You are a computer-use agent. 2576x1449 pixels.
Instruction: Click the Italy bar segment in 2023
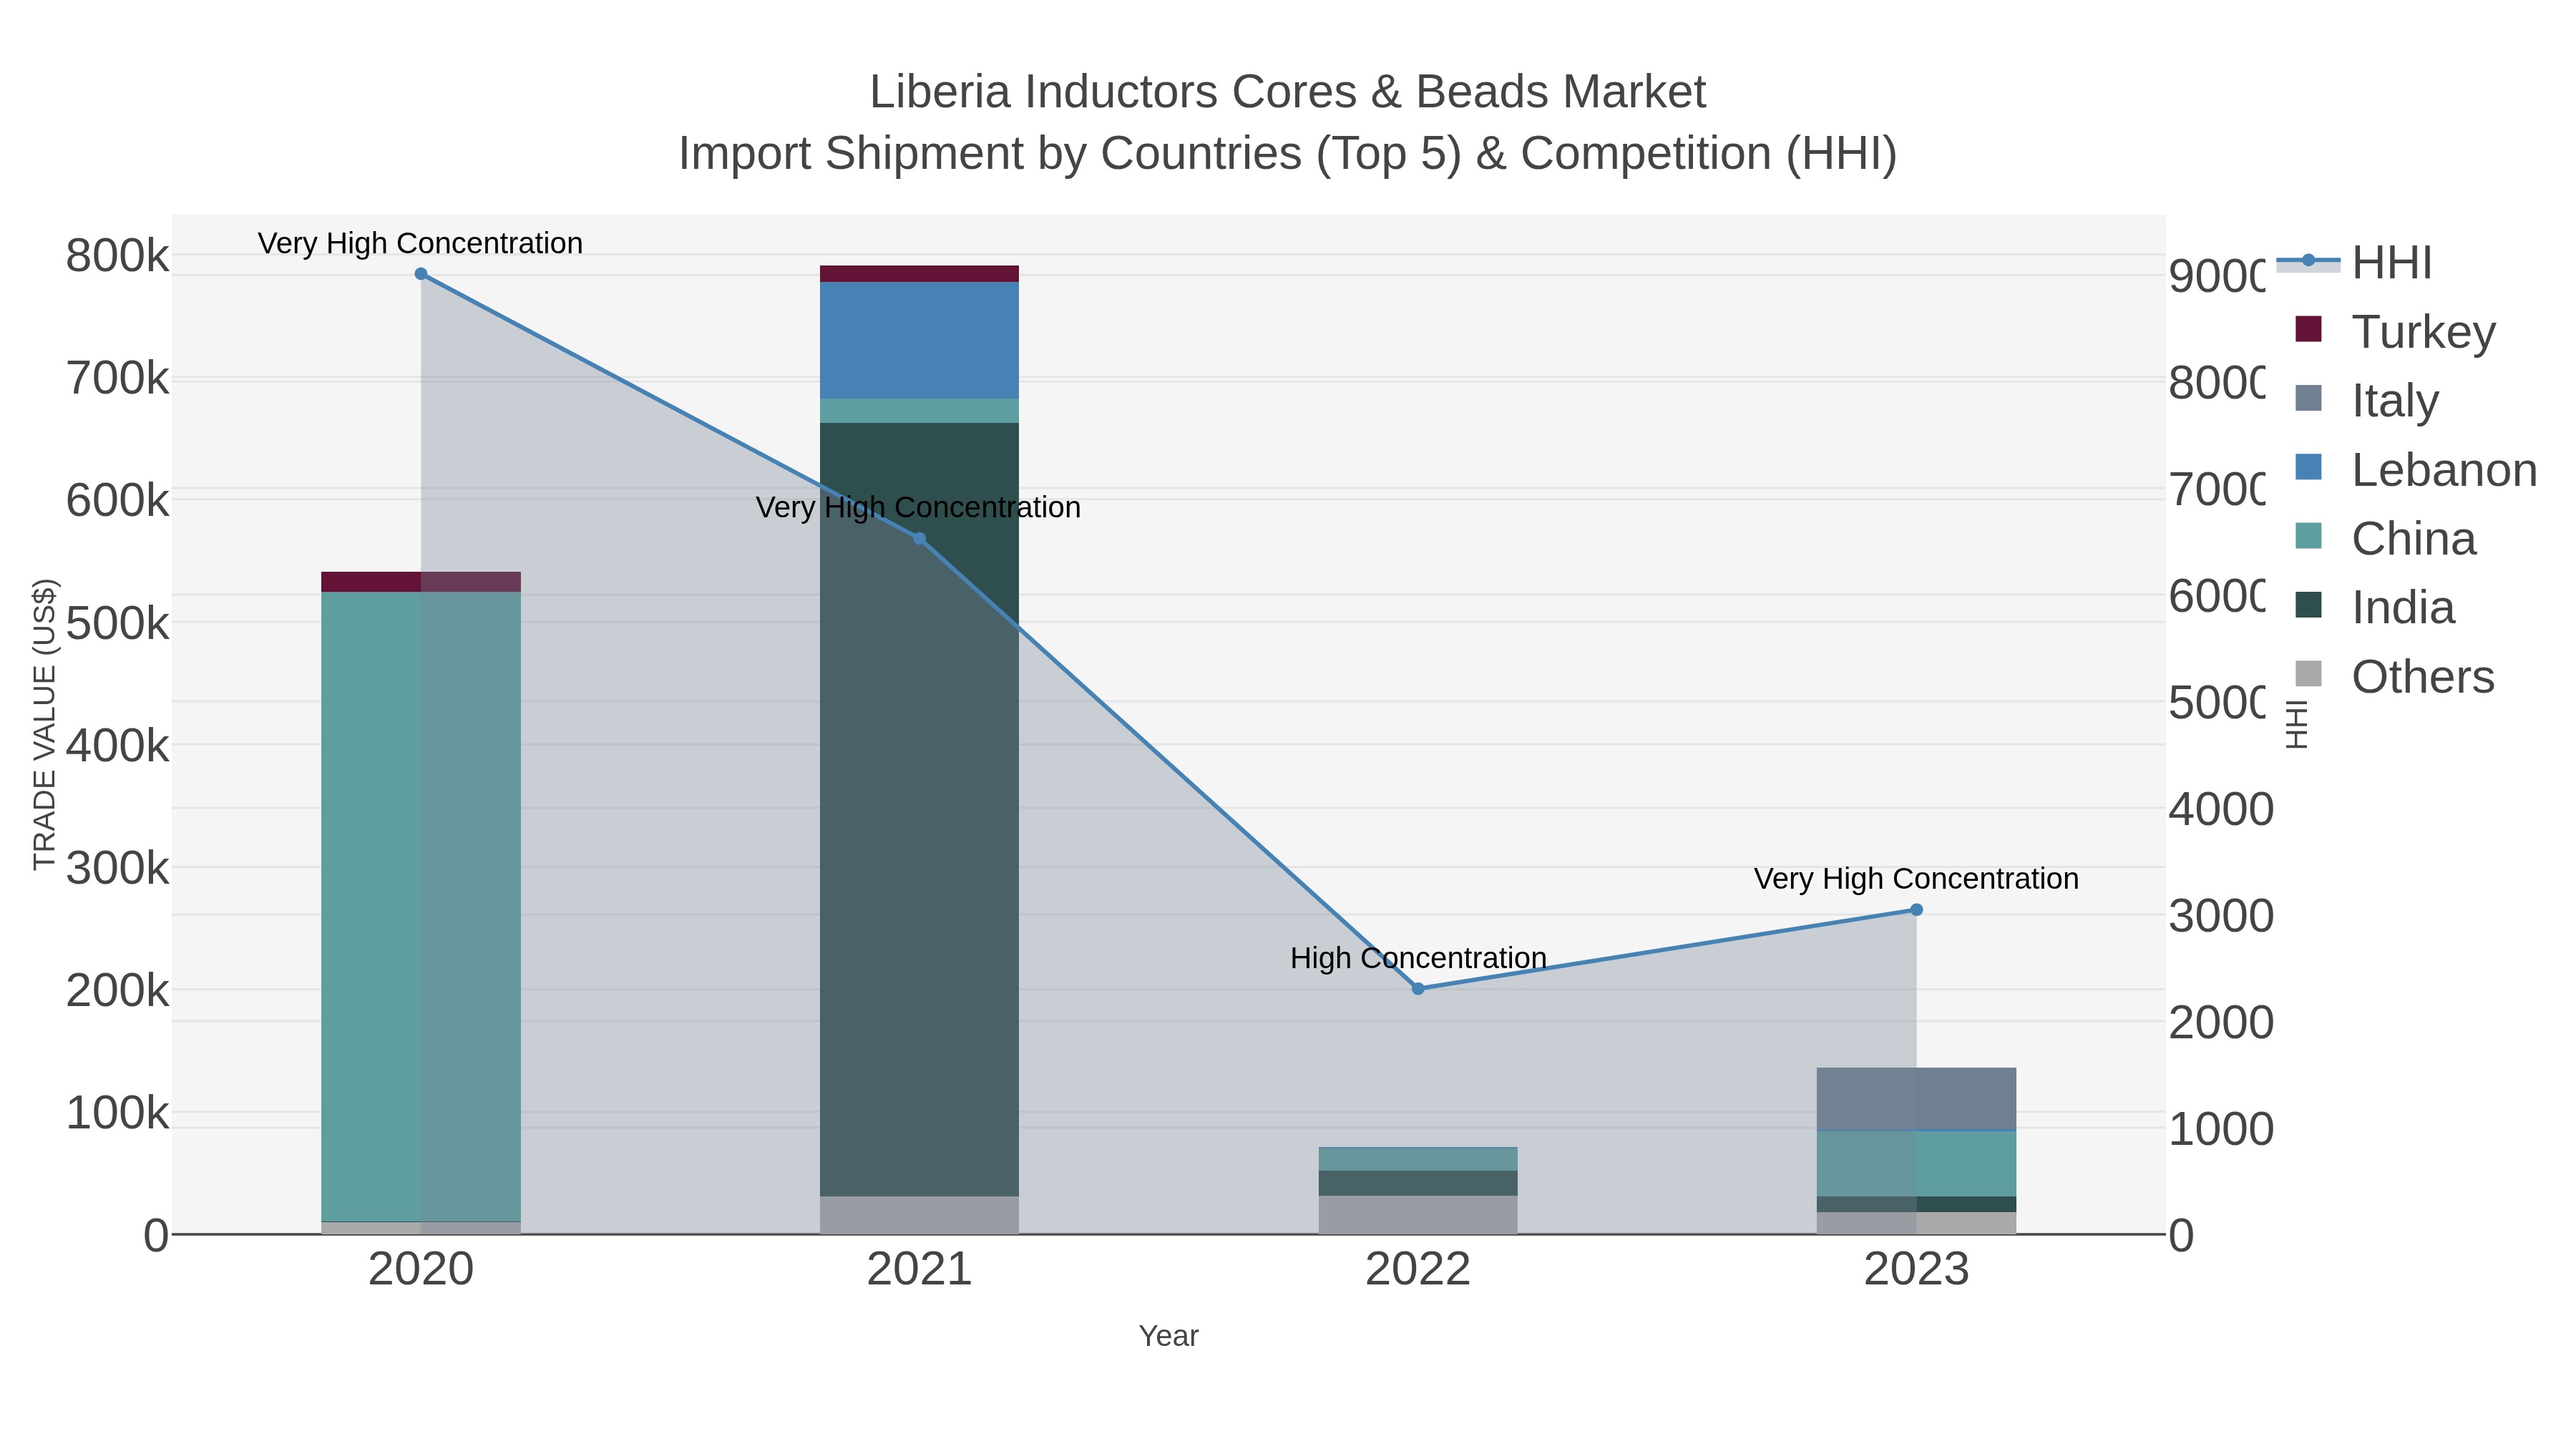click(x=1917, y=1099)
